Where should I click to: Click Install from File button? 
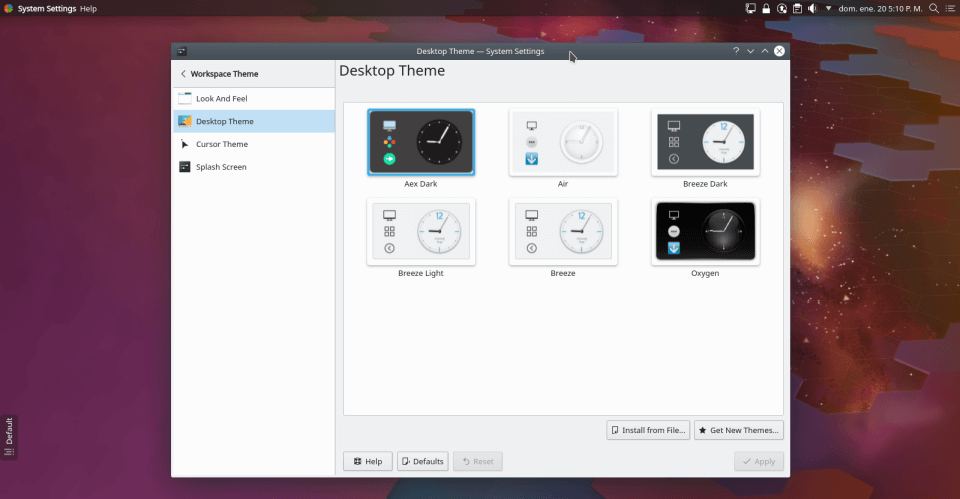click(648, 430)
